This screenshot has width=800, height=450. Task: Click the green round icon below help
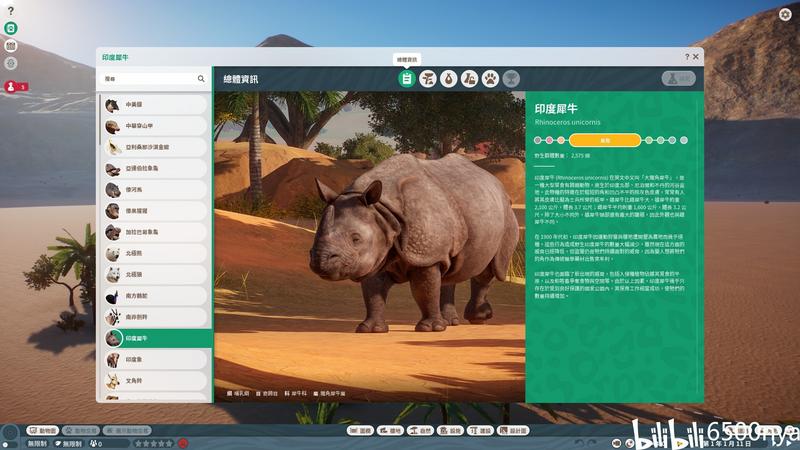tap(11, 28)
